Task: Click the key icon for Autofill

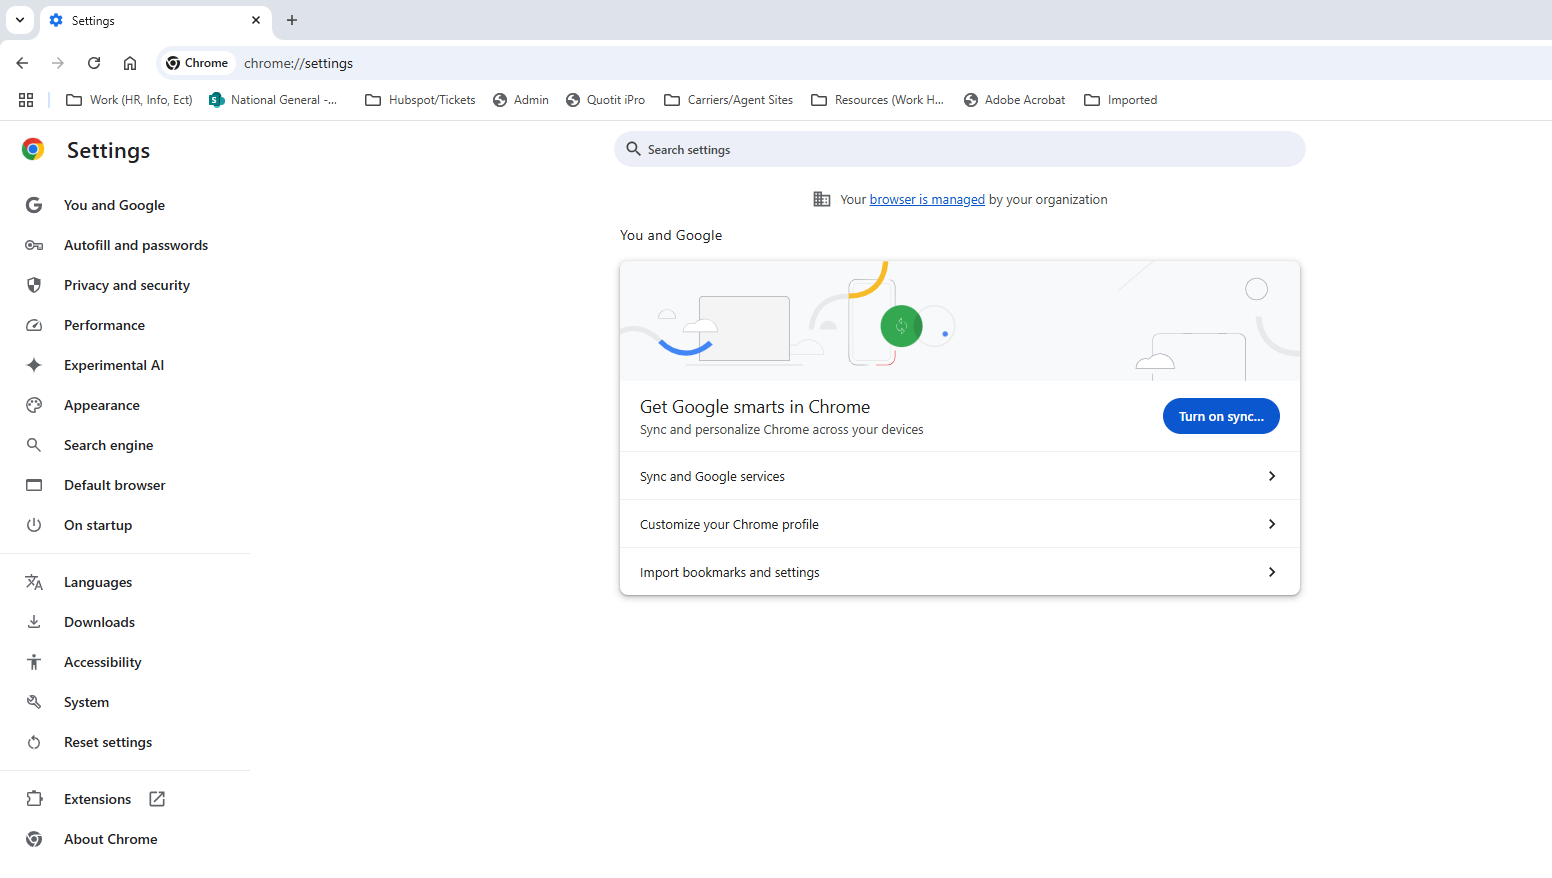Action: tap(34, 245)
